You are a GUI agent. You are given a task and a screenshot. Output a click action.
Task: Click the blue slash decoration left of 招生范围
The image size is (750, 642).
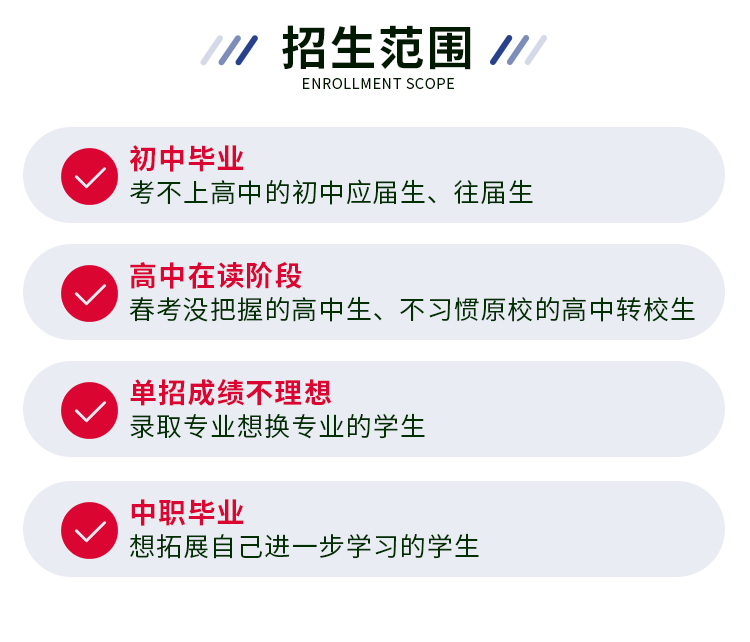coord(229,50)
